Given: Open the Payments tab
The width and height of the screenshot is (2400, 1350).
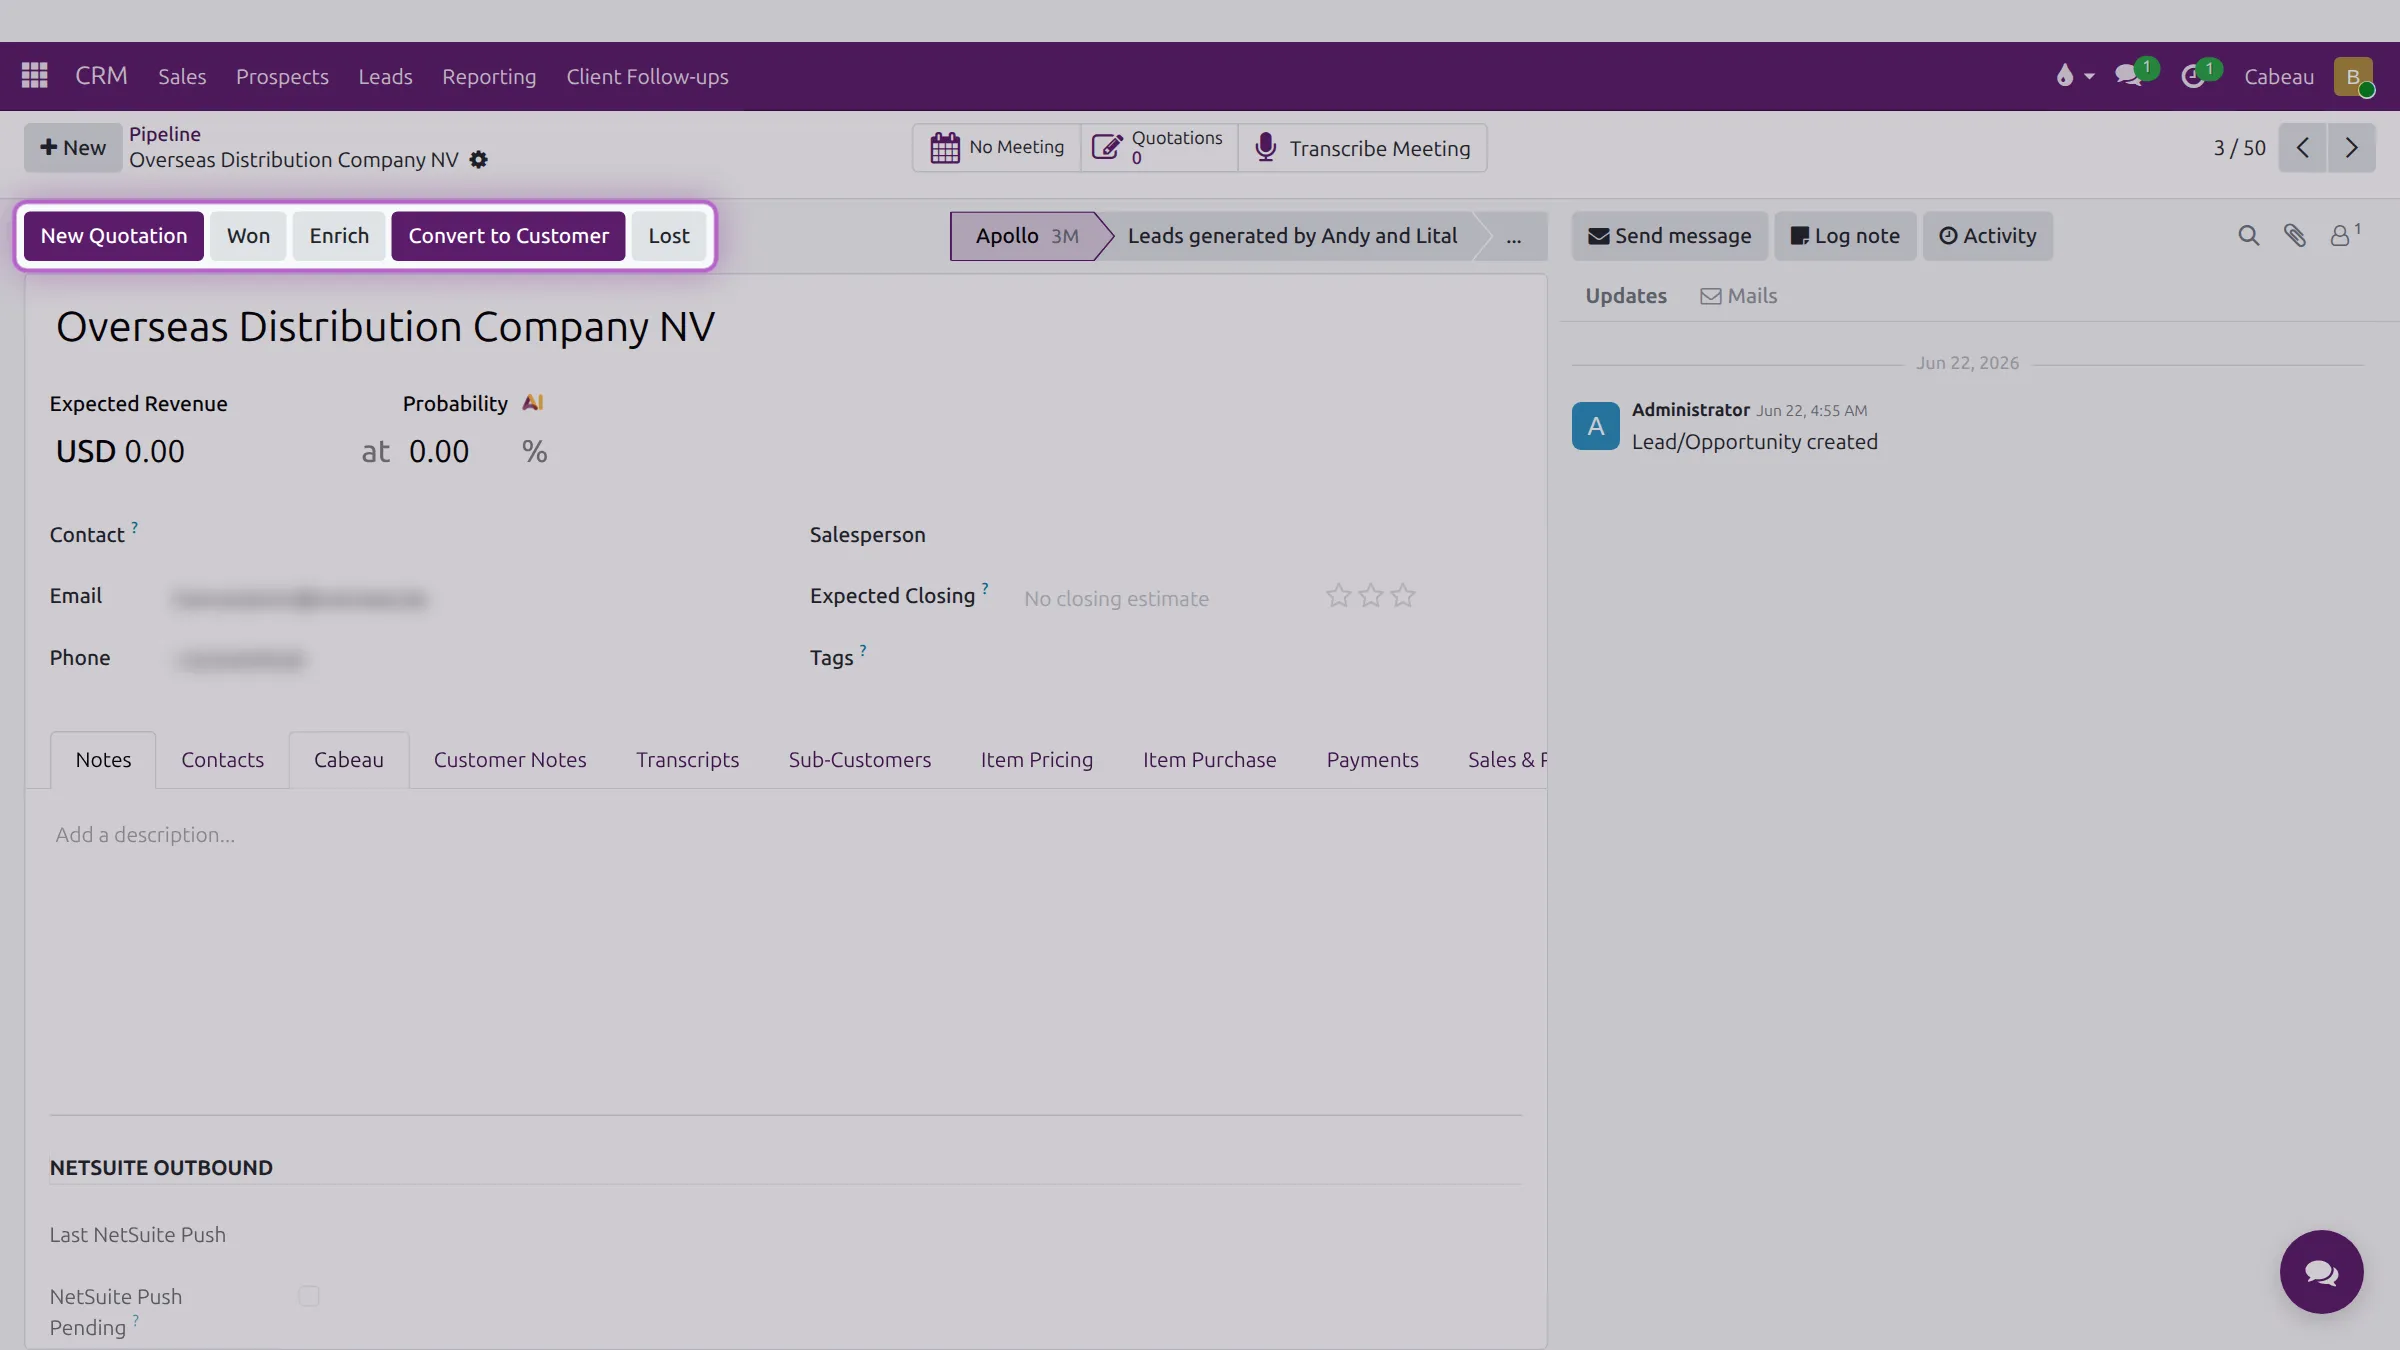Looking at the screenshot, I should pos(1372,760).
